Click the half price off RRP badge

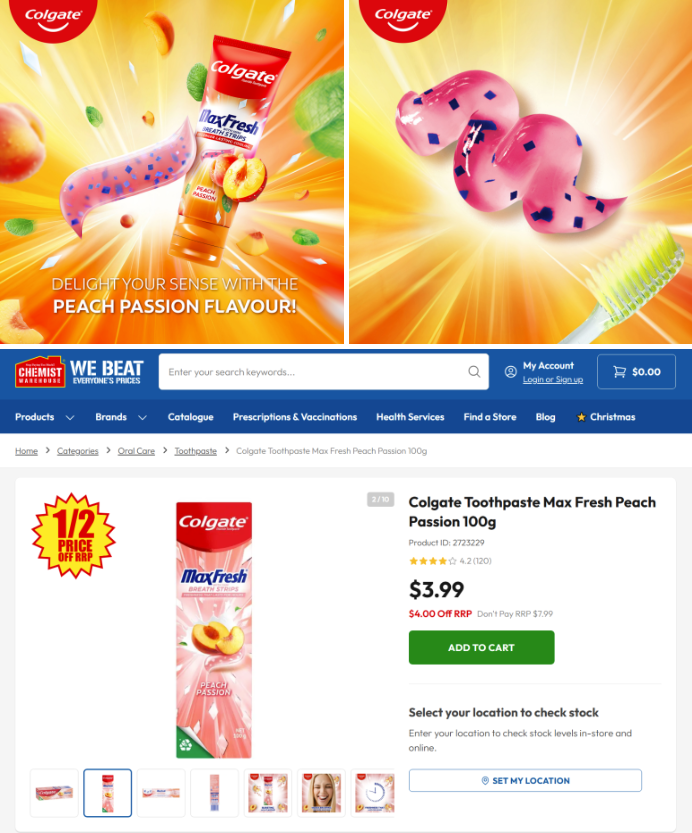73,535
